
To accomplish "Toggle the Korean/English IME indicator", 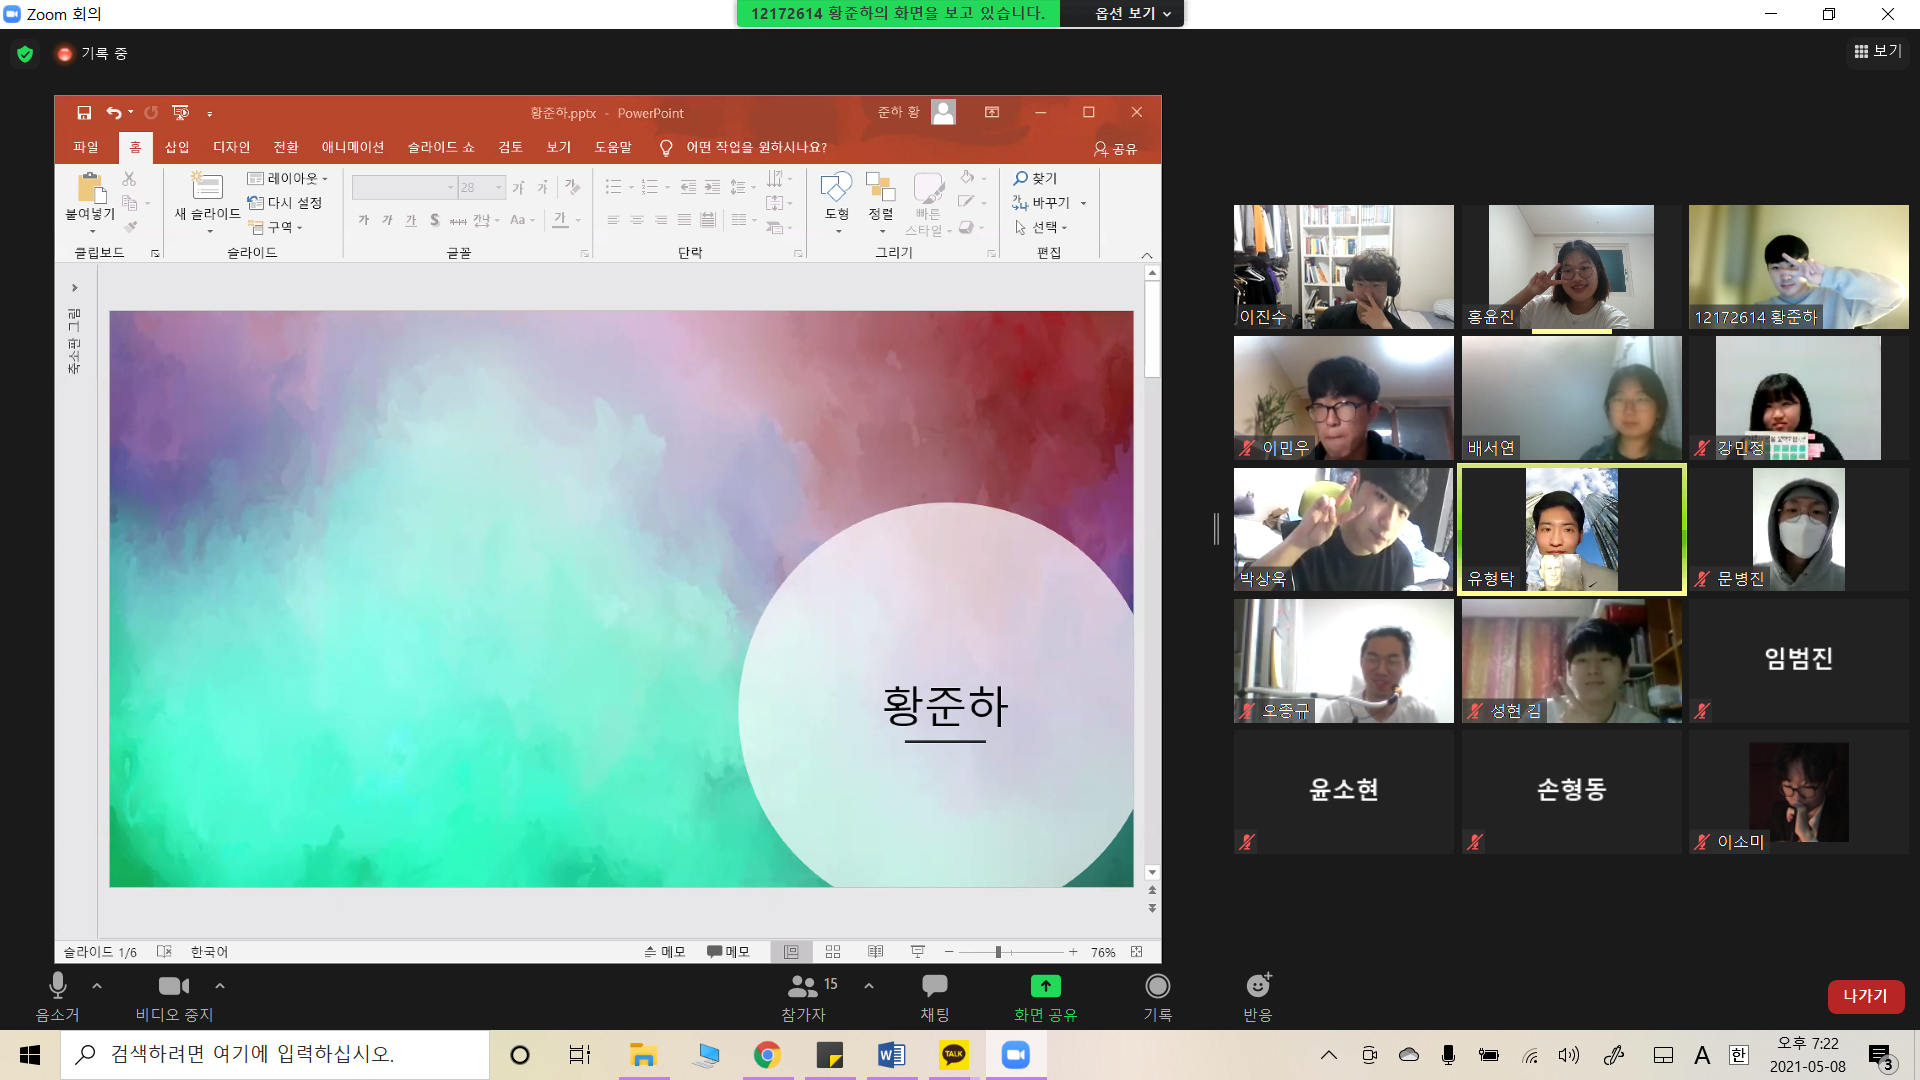I will 1738,1055.
